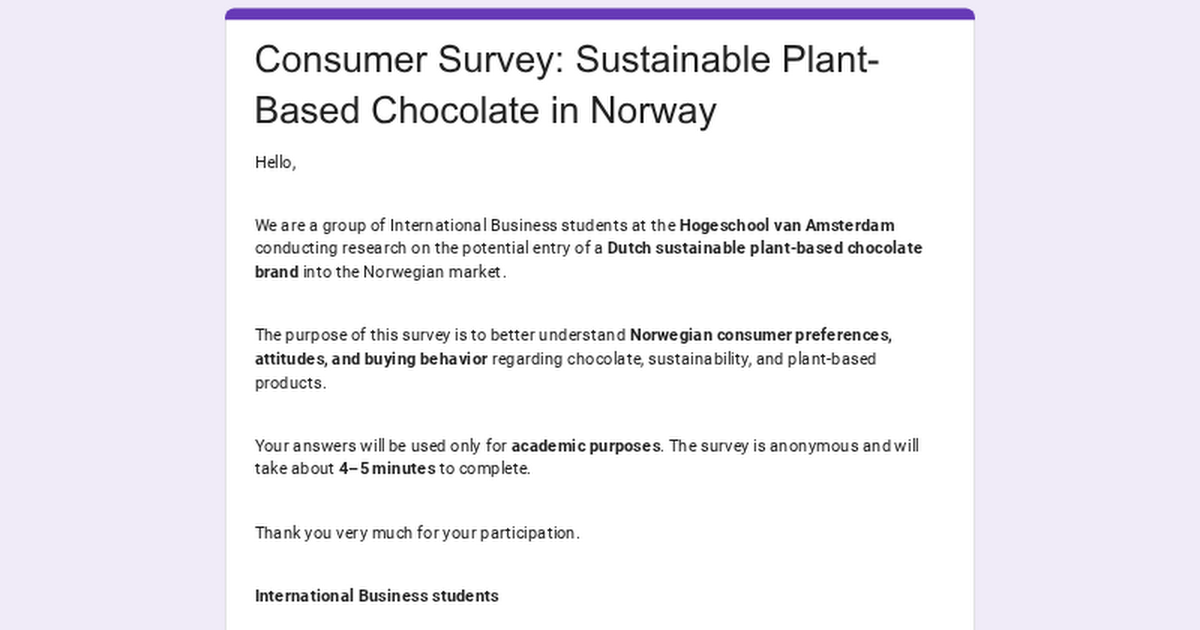Click the purple header bar atop the form
The width and height of the screenshot is (1200, 630).
coord(600,14)
